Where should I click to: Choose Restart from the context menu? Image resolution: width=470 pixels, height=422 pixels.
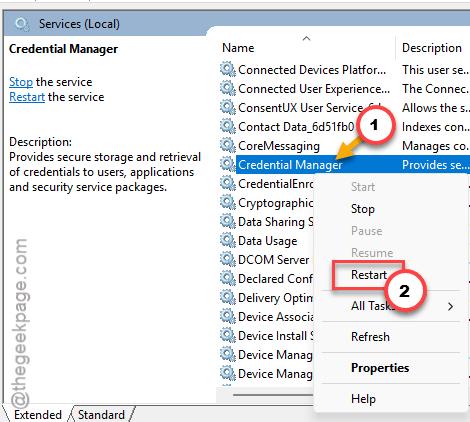pos(369,275)
